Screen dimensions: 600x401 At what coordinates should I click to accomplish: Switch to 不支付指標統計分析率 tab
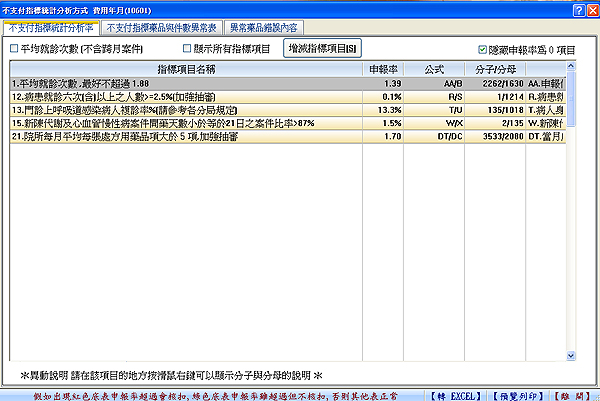click(x=50, y=27)
